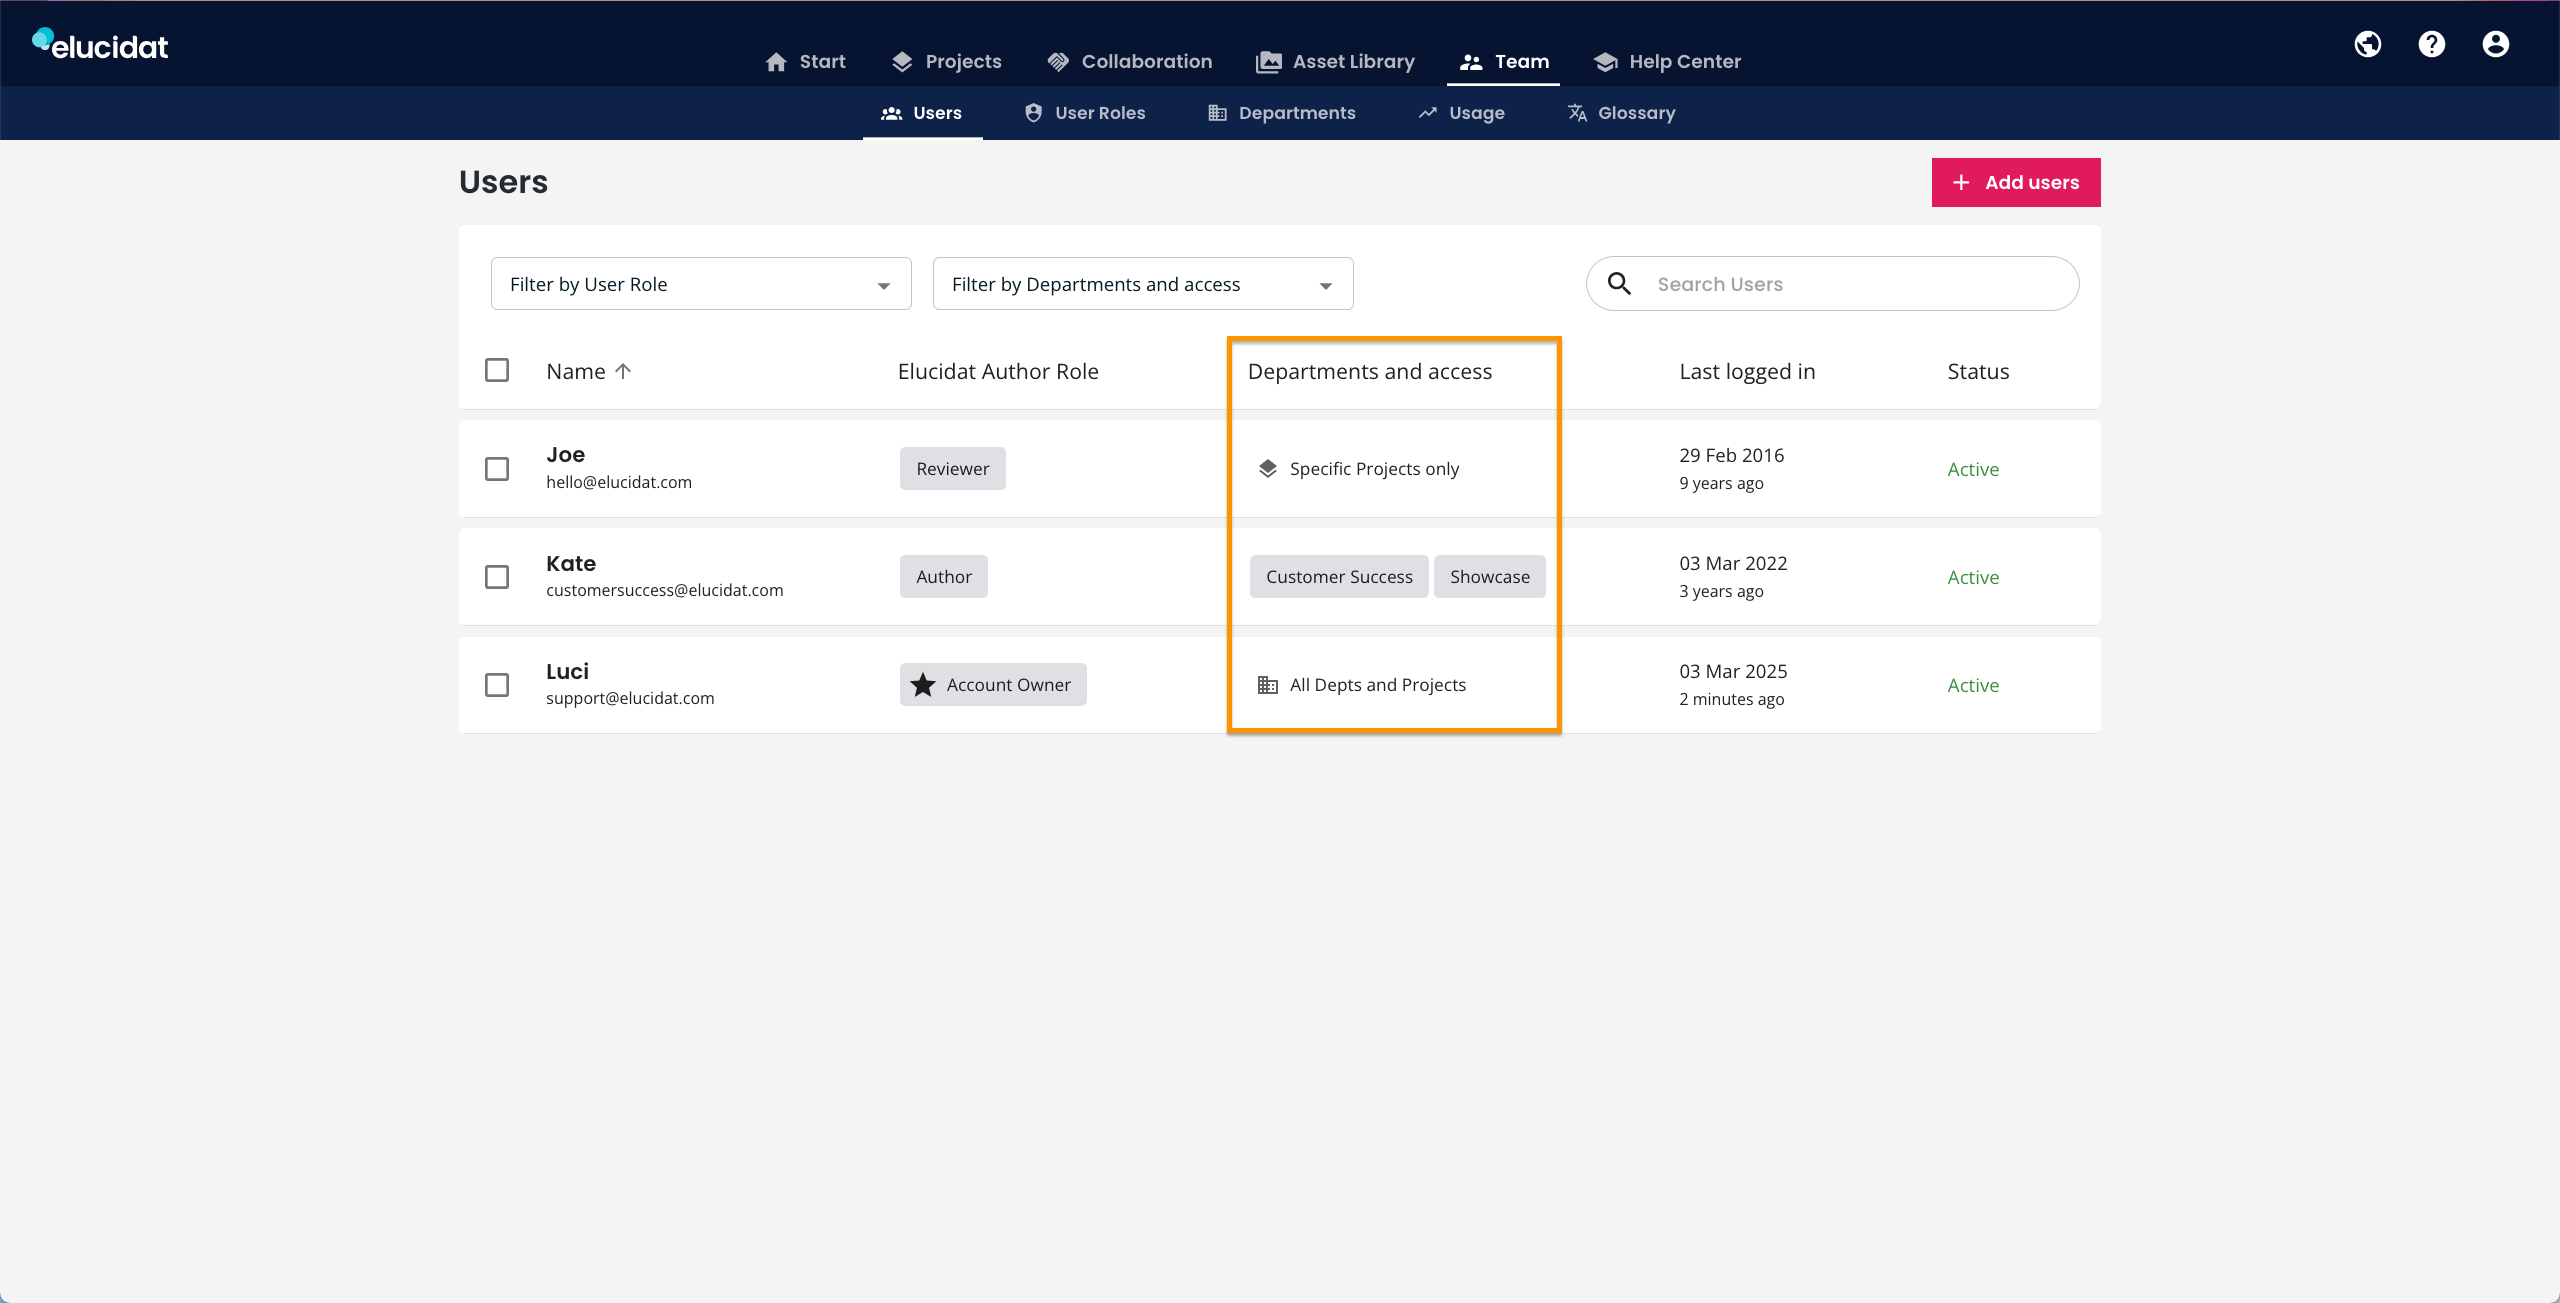Image resolution: width=2560 pixels, height=1303 pixels.
Task: Open Filter by Departments and access dropdown
Action: click(x=1143, y=284)
